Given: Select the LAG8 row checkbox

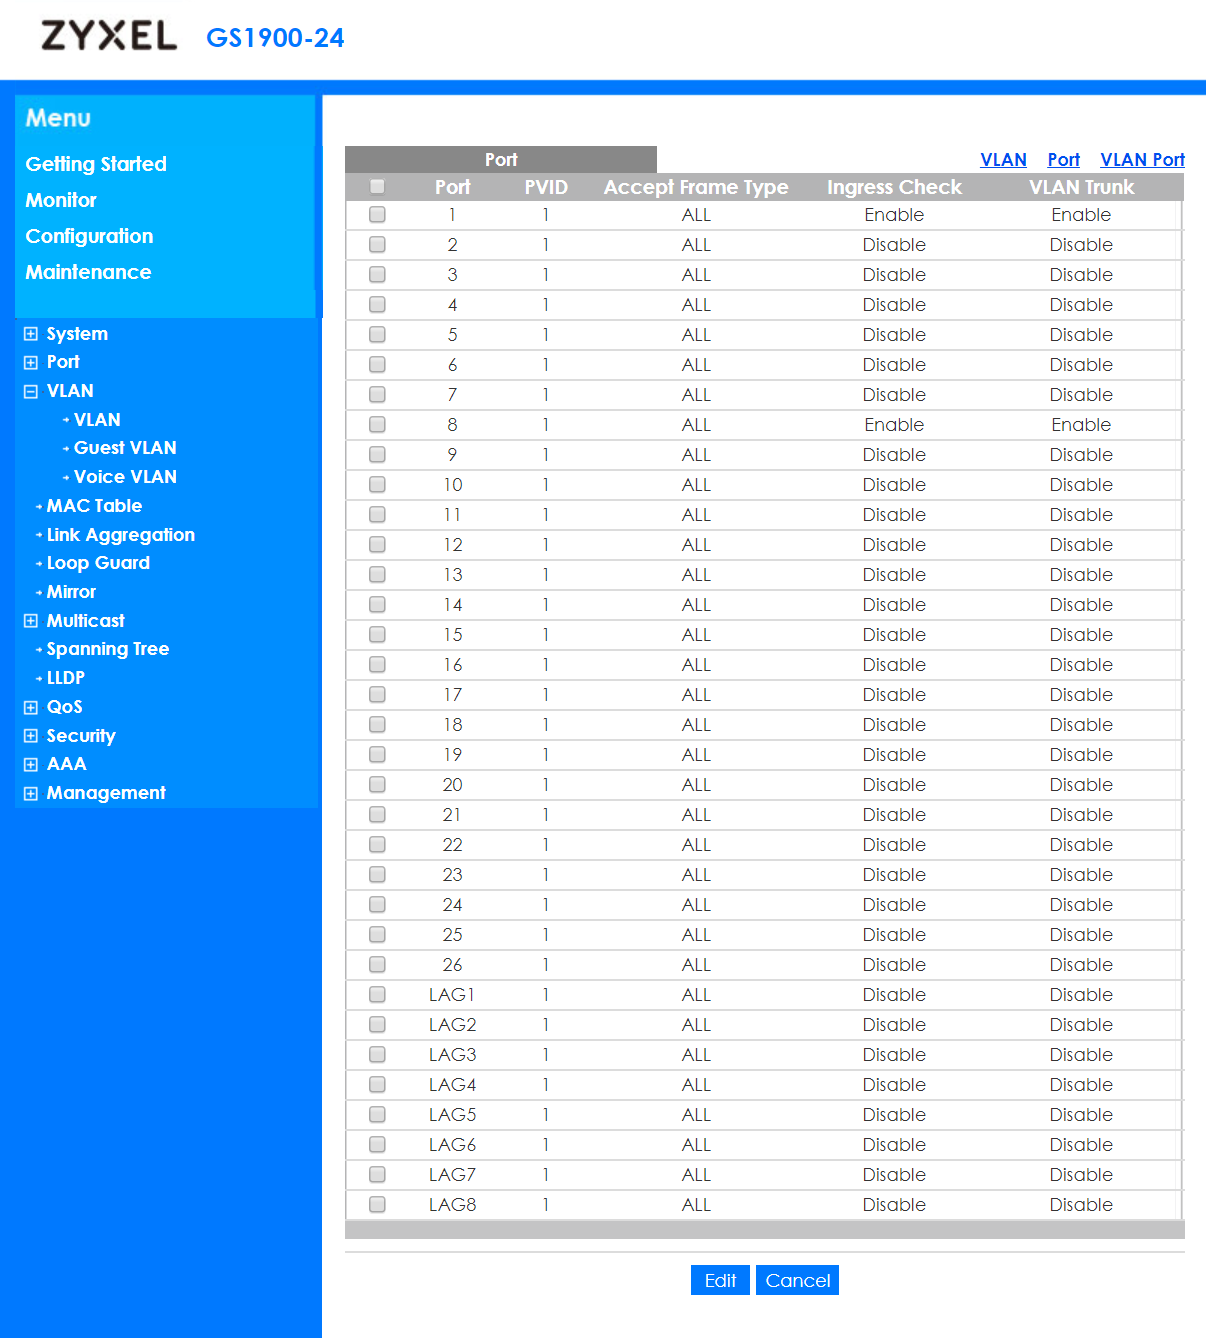Looking at the screenshot, I should [377, 1204].
